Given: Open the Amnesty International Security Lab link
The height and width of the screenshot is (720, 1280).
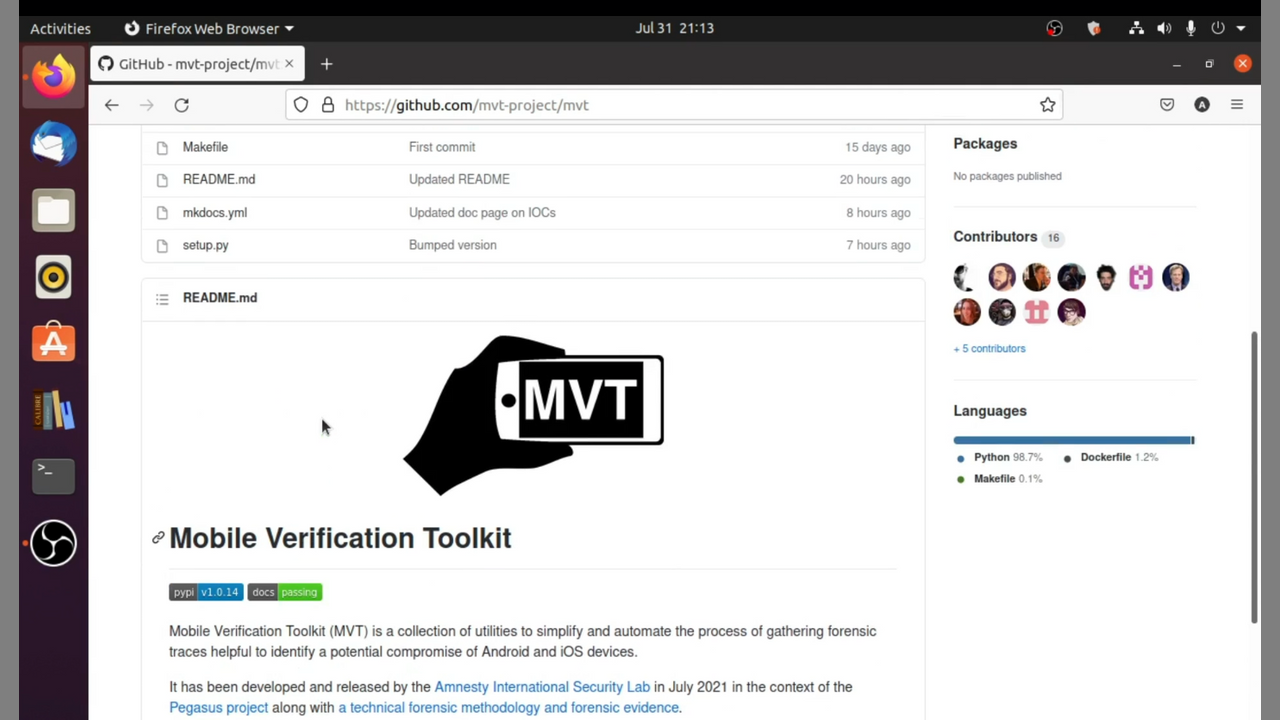Looking at the screenshot, I should tap(542, 687).
